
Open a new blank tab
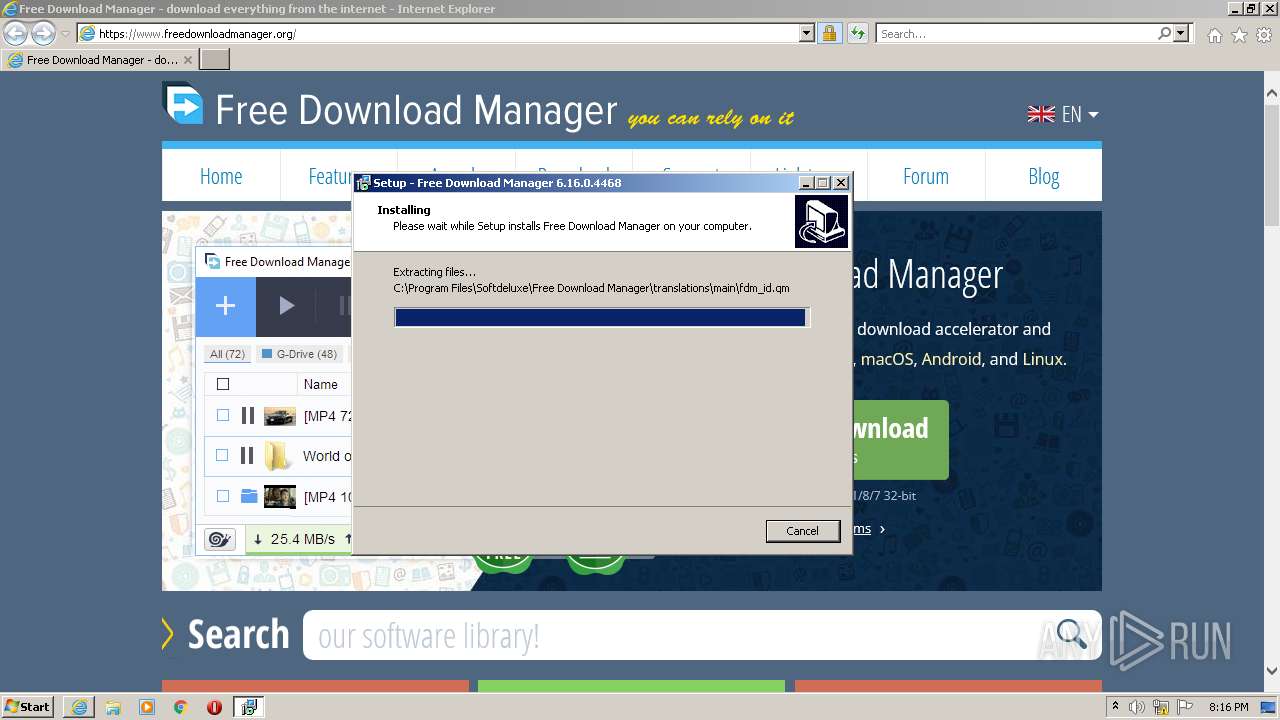click(x=215, y=60)
